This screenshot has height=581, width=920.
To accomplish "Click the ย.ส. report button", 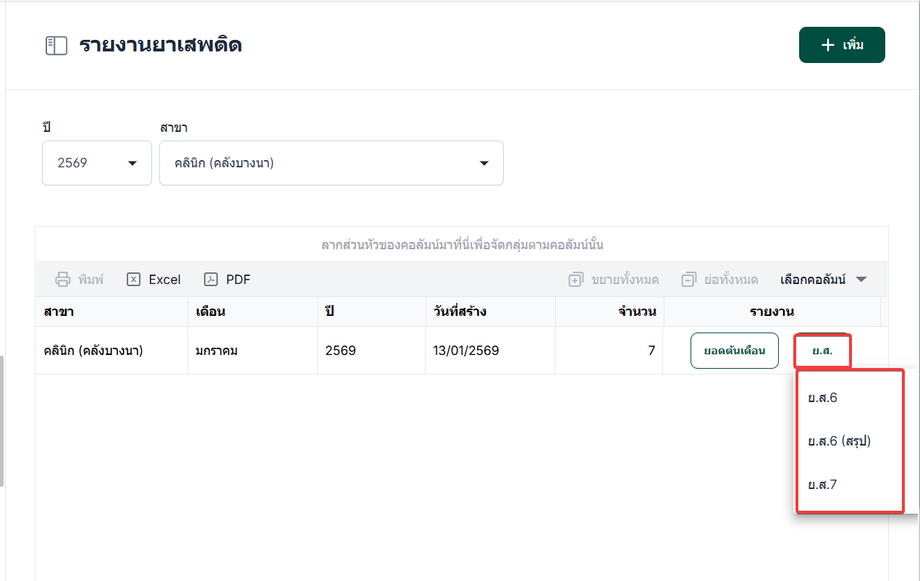I will [822, 351].
